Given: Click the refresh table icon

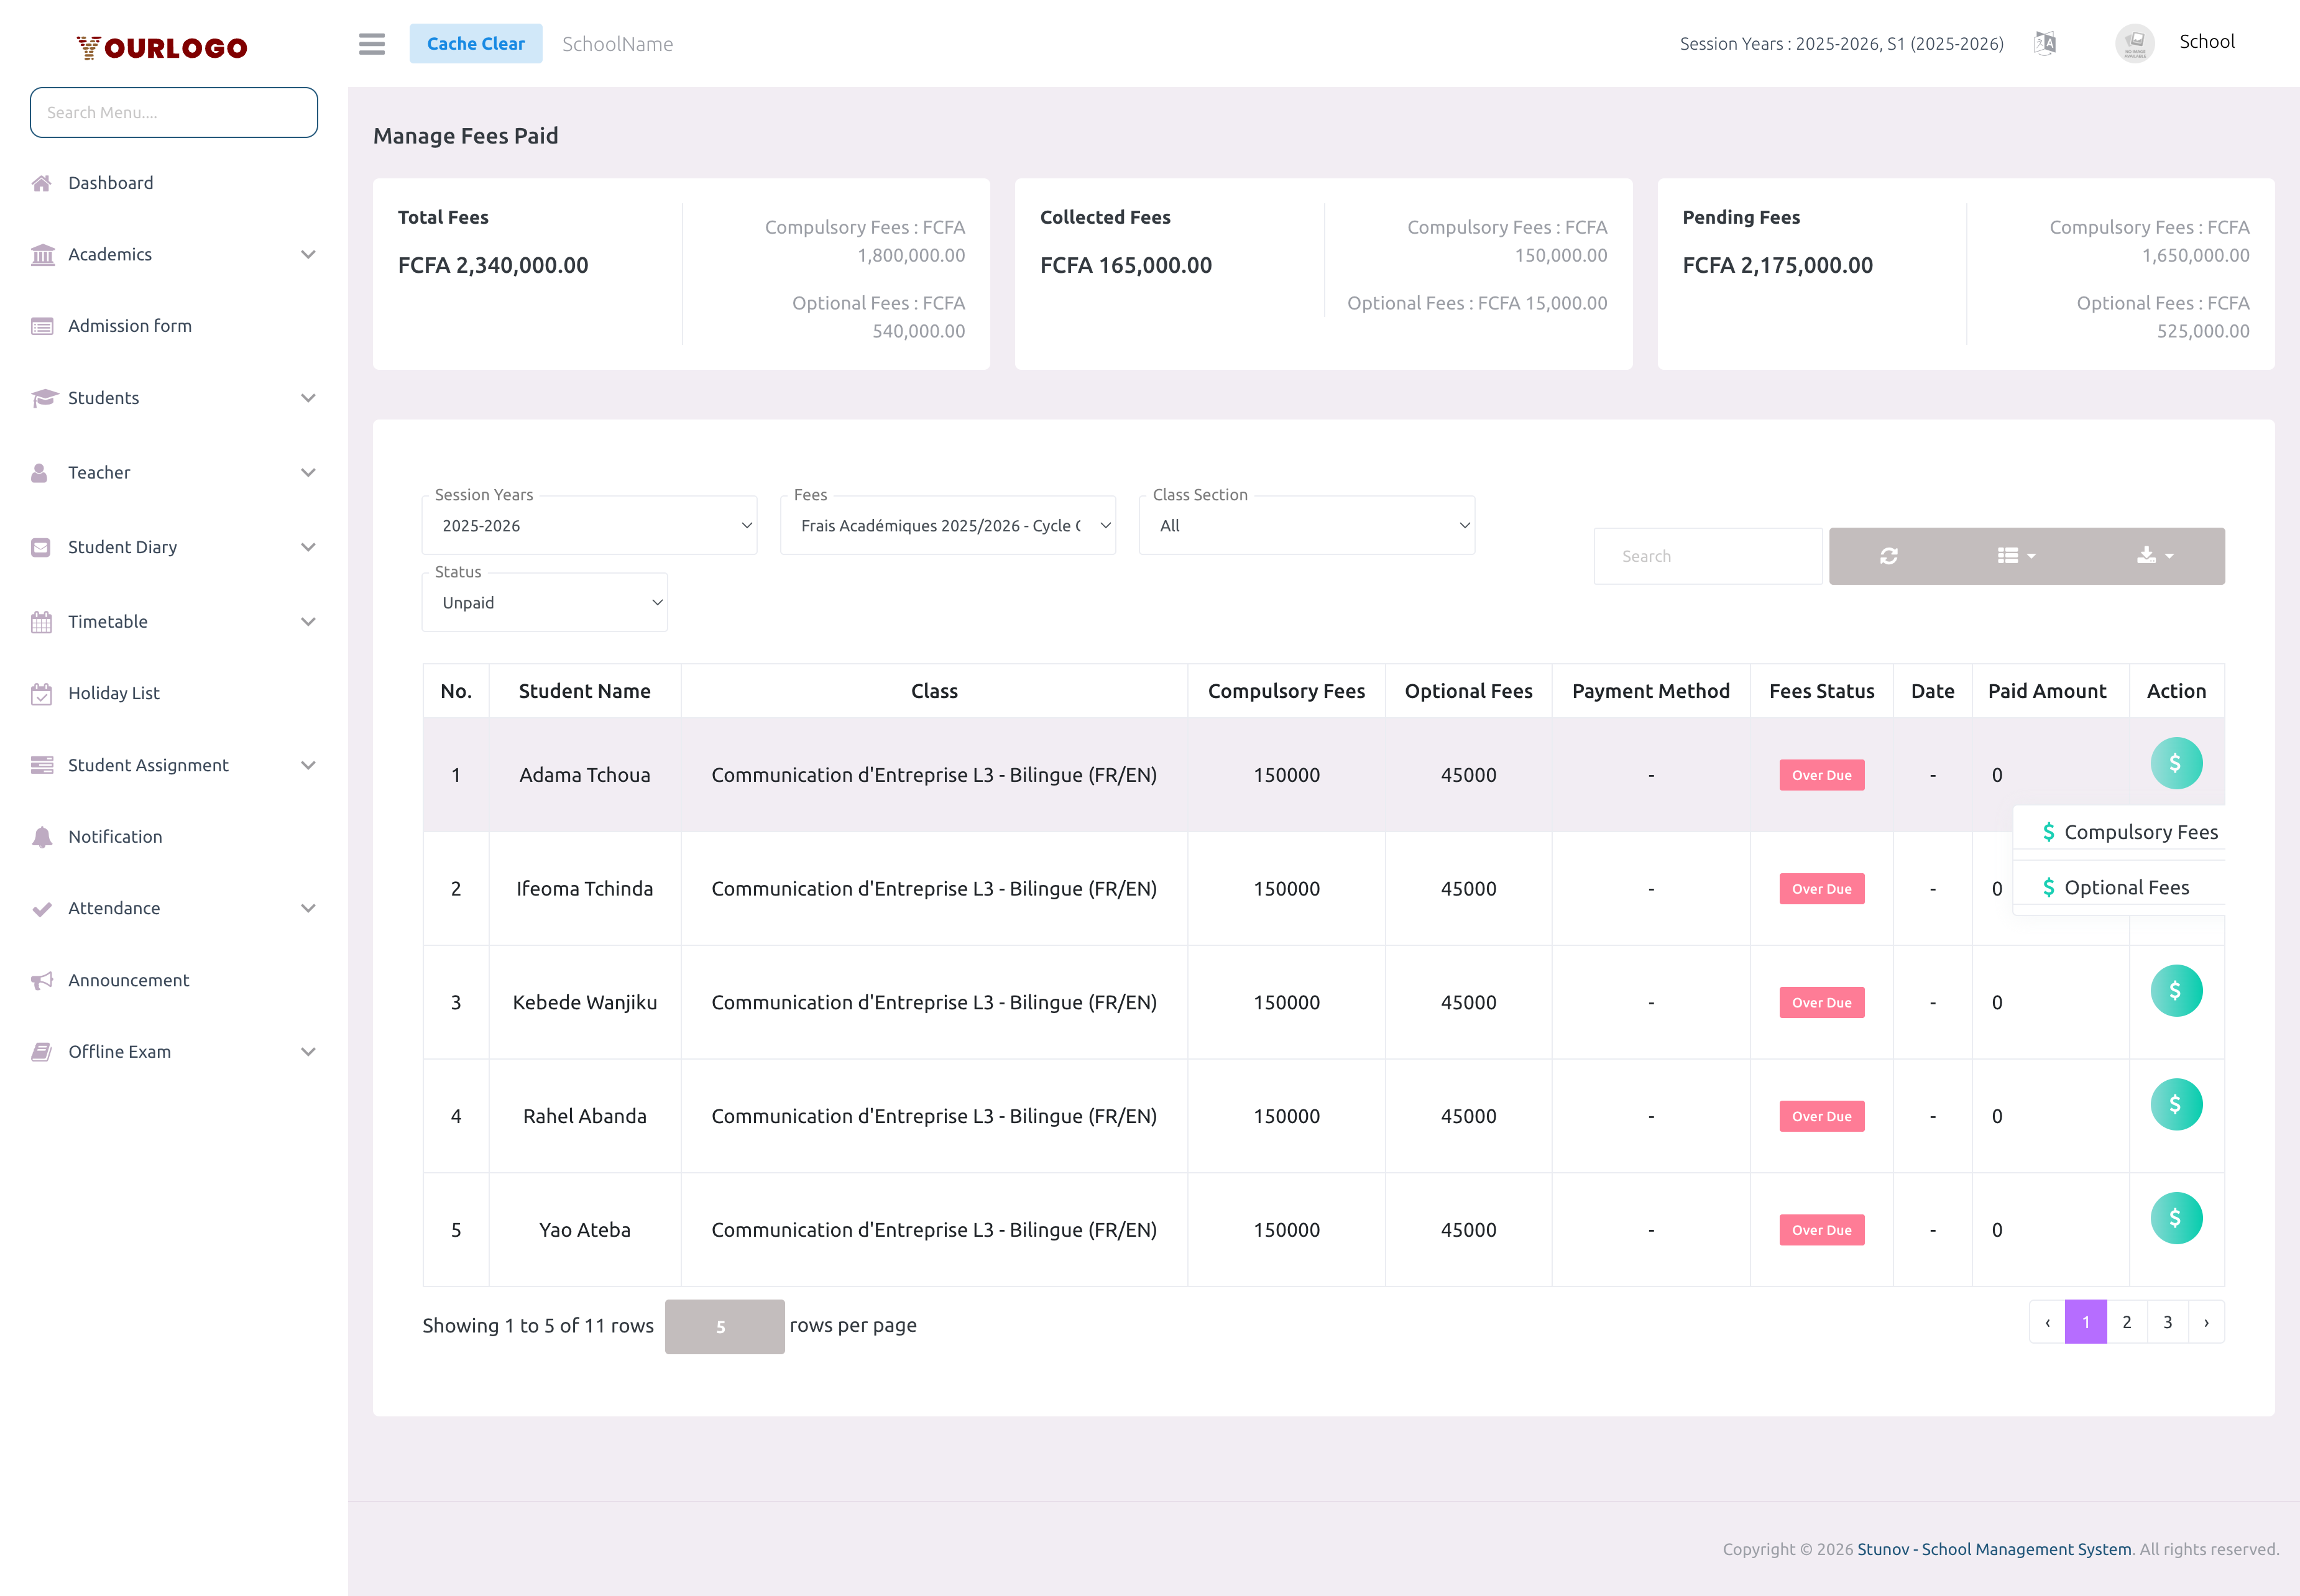Looking at the screenshot, I should (x=1889, y=556).
